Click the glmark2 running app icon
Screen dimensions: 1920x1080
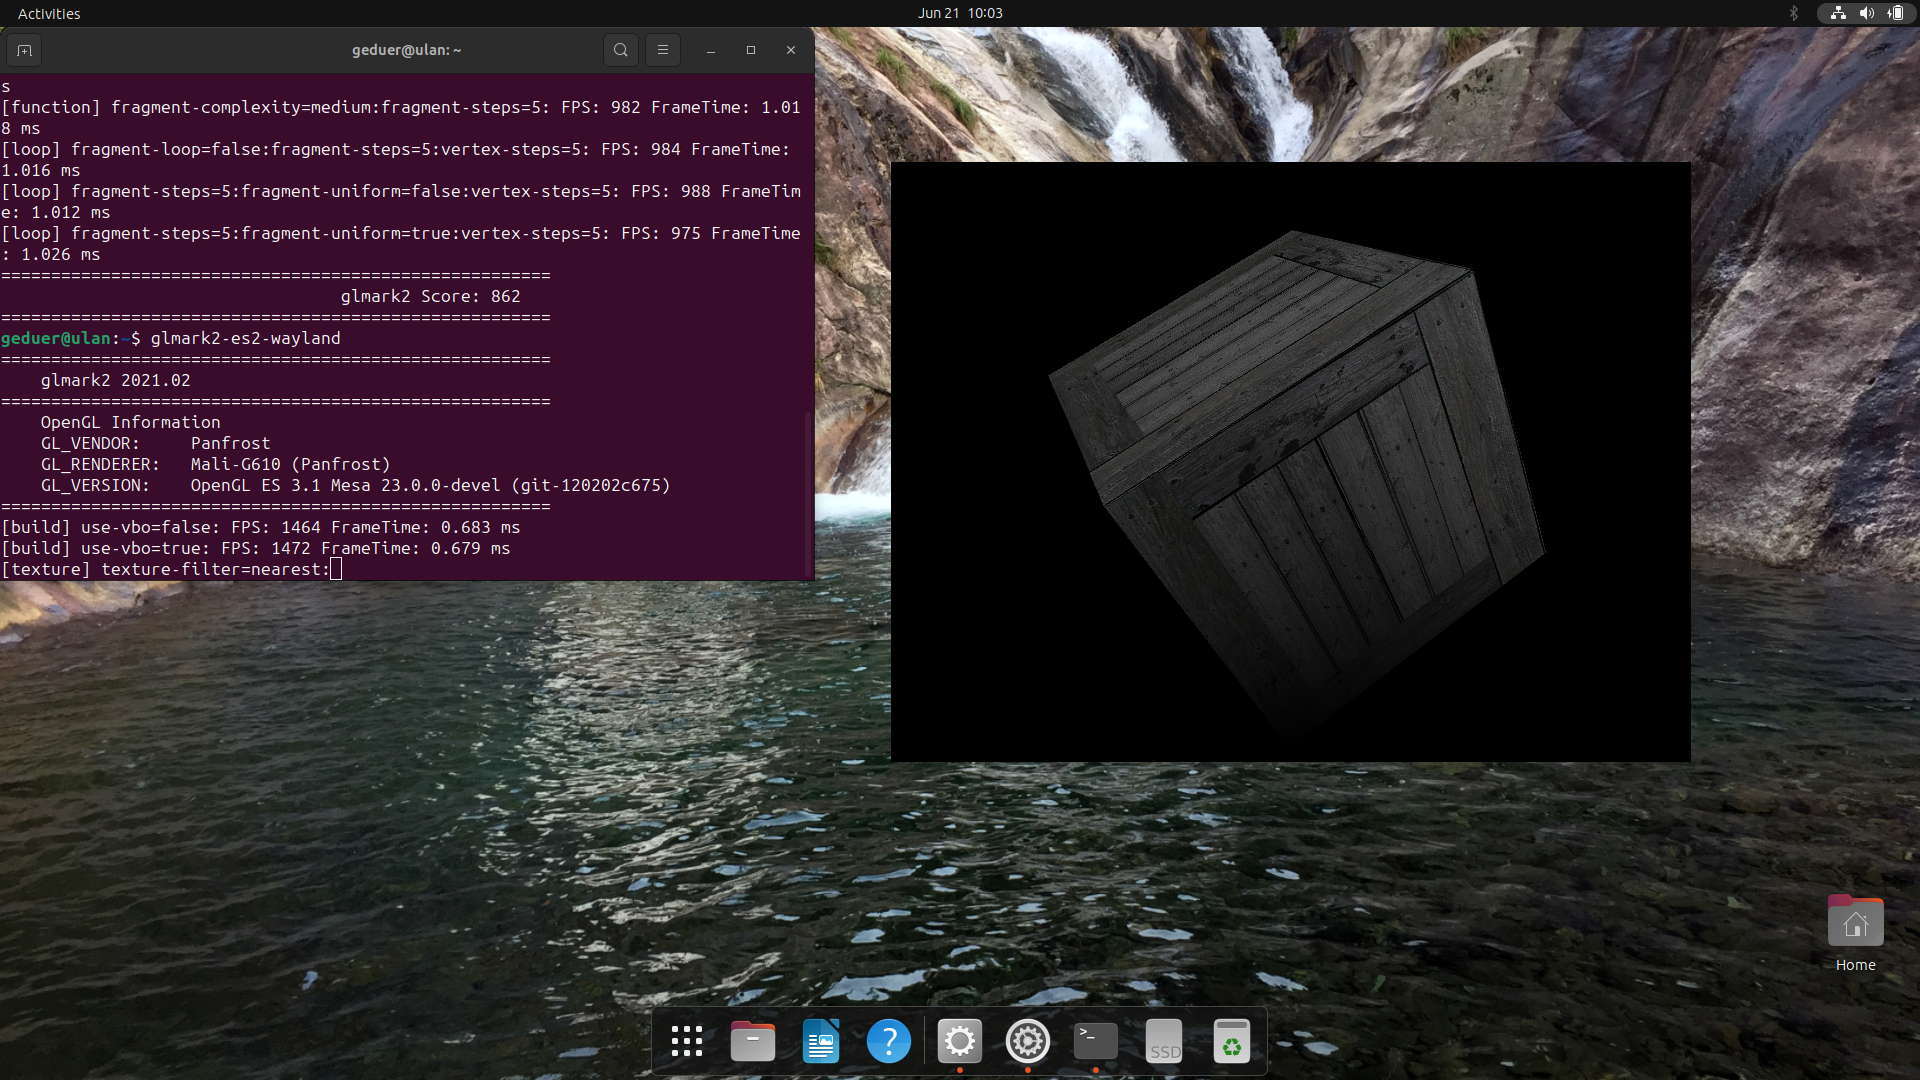tap(1027, 1041)
